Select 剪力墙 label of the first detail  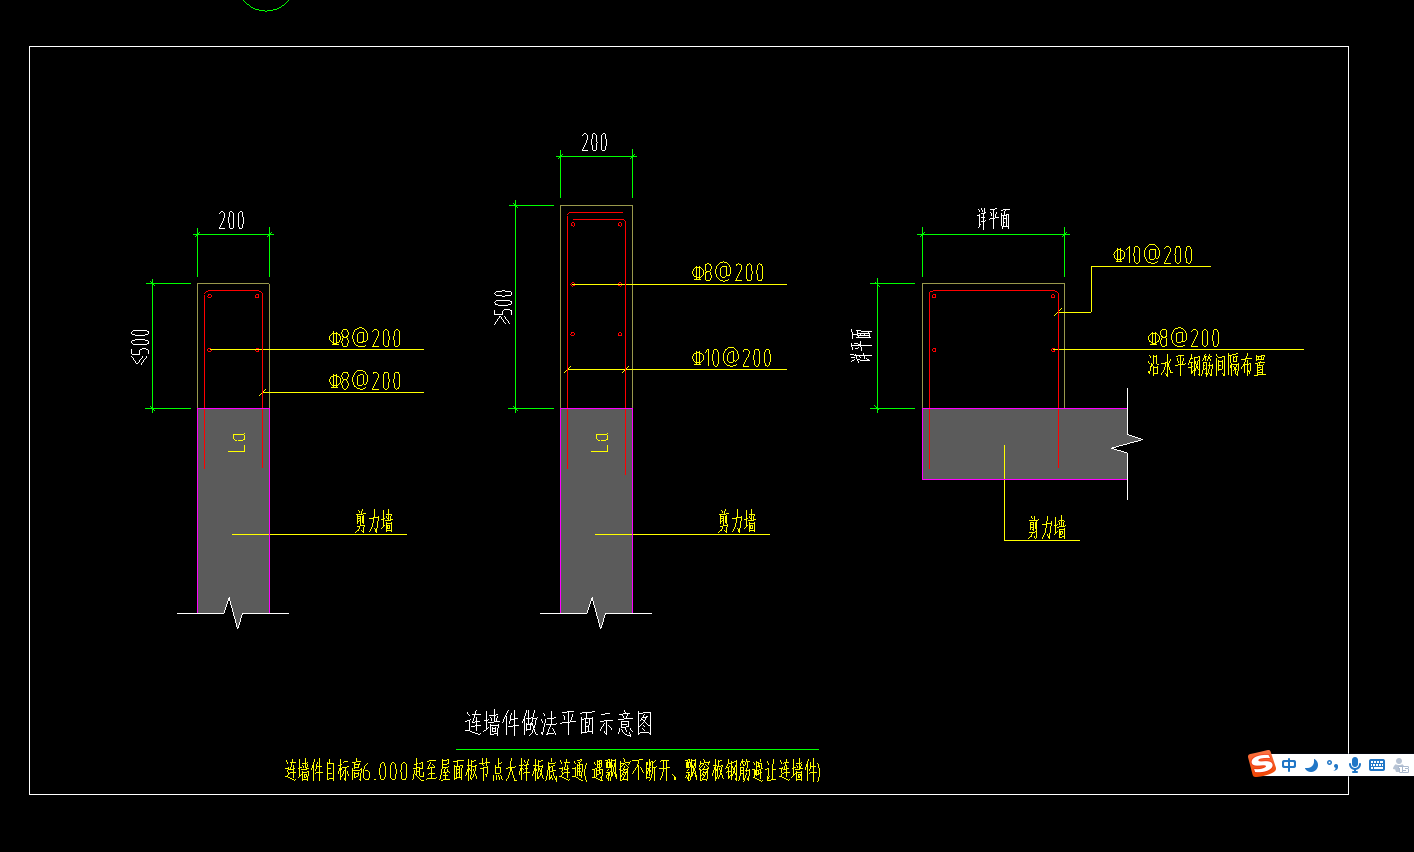click(374, 521)
